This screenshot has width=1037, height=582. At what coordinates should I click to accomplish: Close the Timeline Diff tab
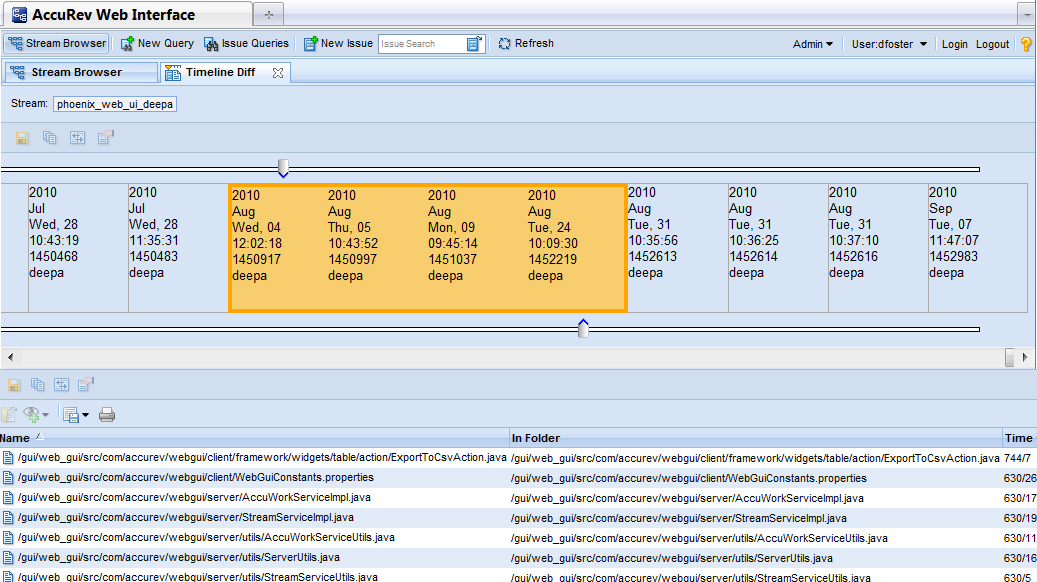pyautogui.click(x=278, y=73)
